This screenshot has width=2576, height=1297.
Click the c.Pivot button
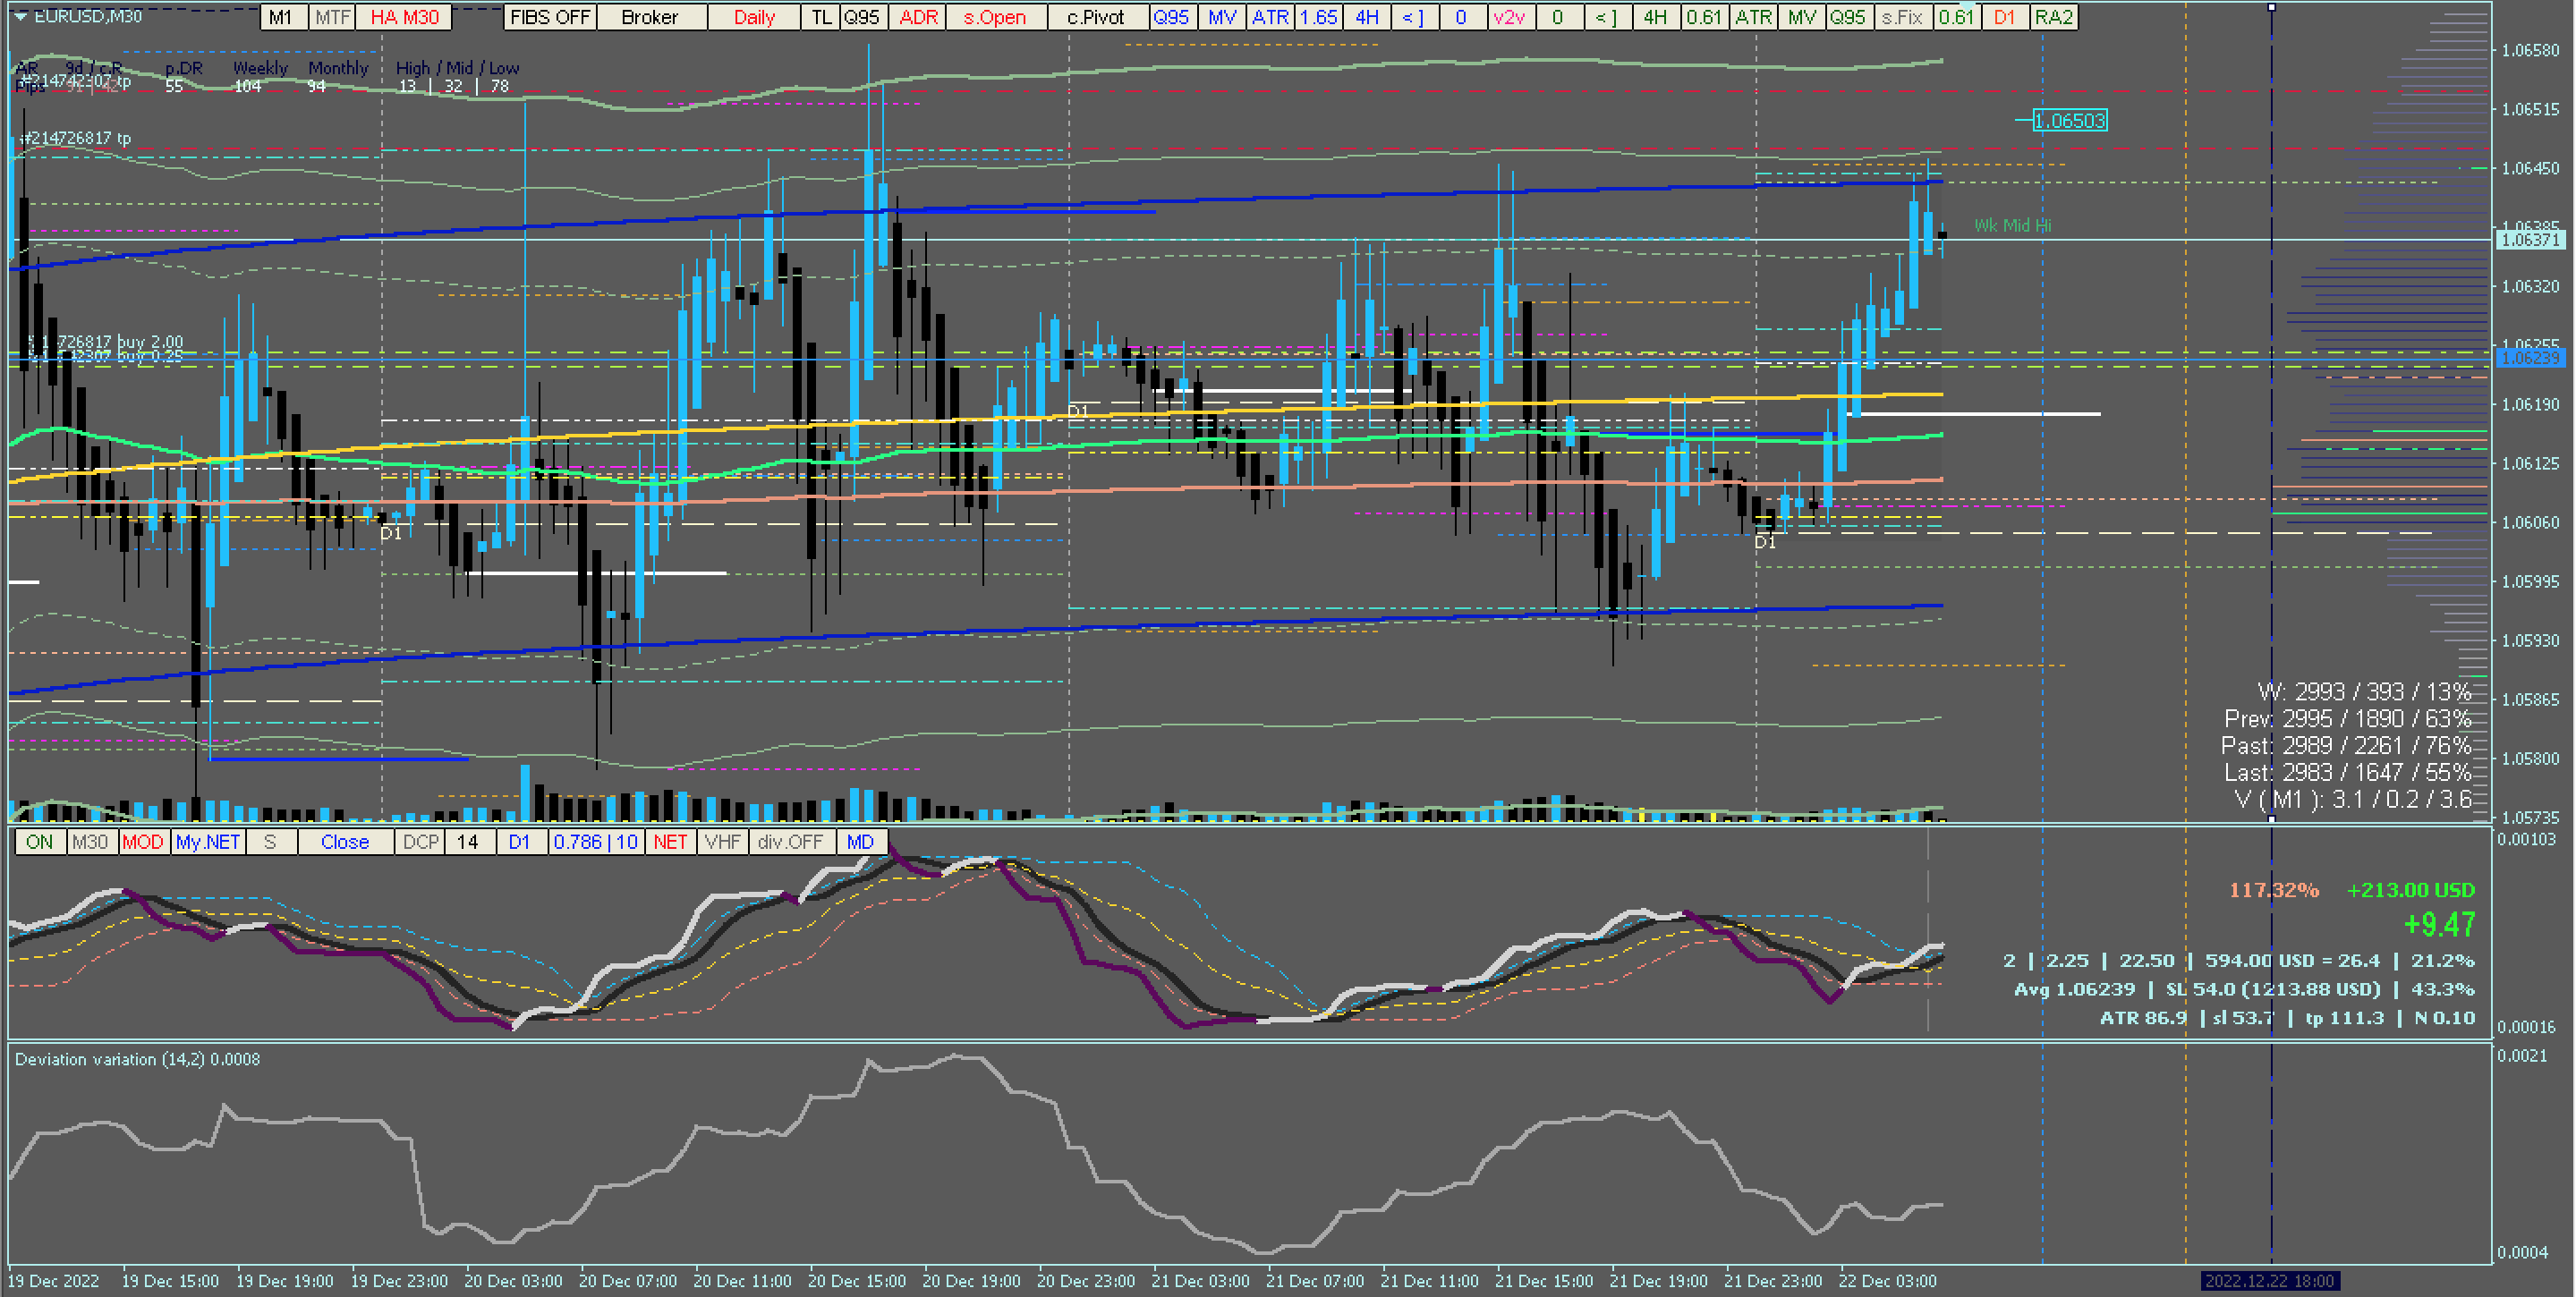click(x=1096, y=17)
